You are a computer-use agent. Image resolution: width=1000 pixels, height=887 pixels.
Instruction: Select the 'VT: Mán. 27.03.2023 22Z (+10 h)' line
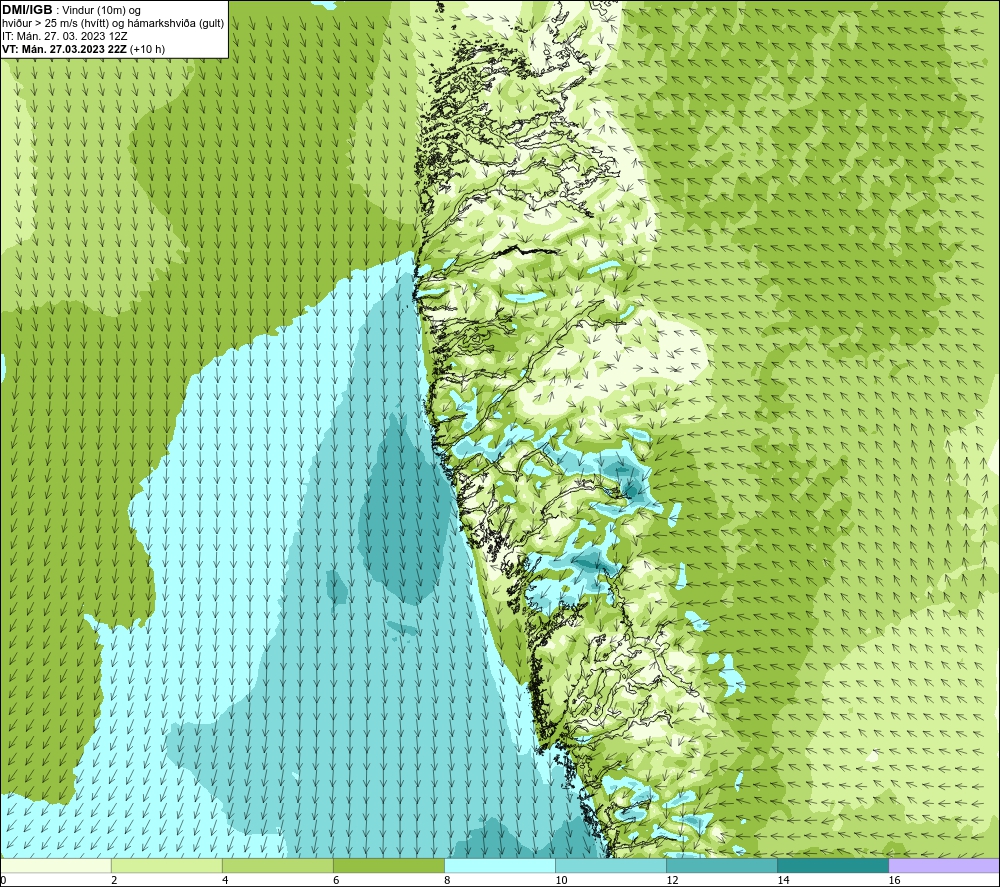pos(83,49)
